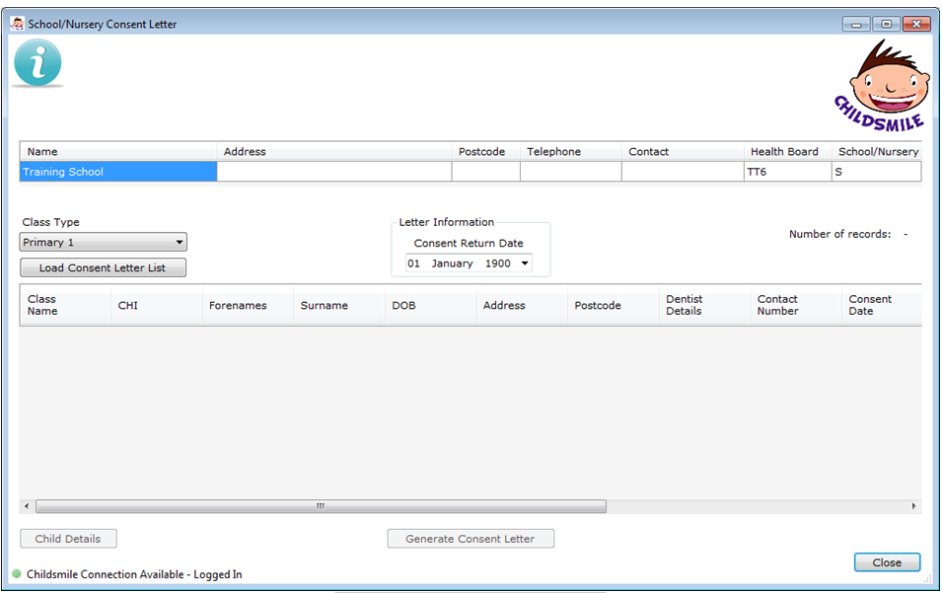Click the Generate Consent Letter button
The width and height of the screenshot is (942, 593).
pos(470,539)
